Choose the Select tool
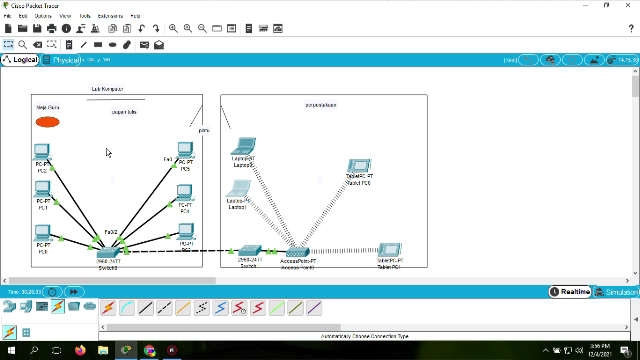The width and height of the screenshot is (640, 360). tap(8, 44)
